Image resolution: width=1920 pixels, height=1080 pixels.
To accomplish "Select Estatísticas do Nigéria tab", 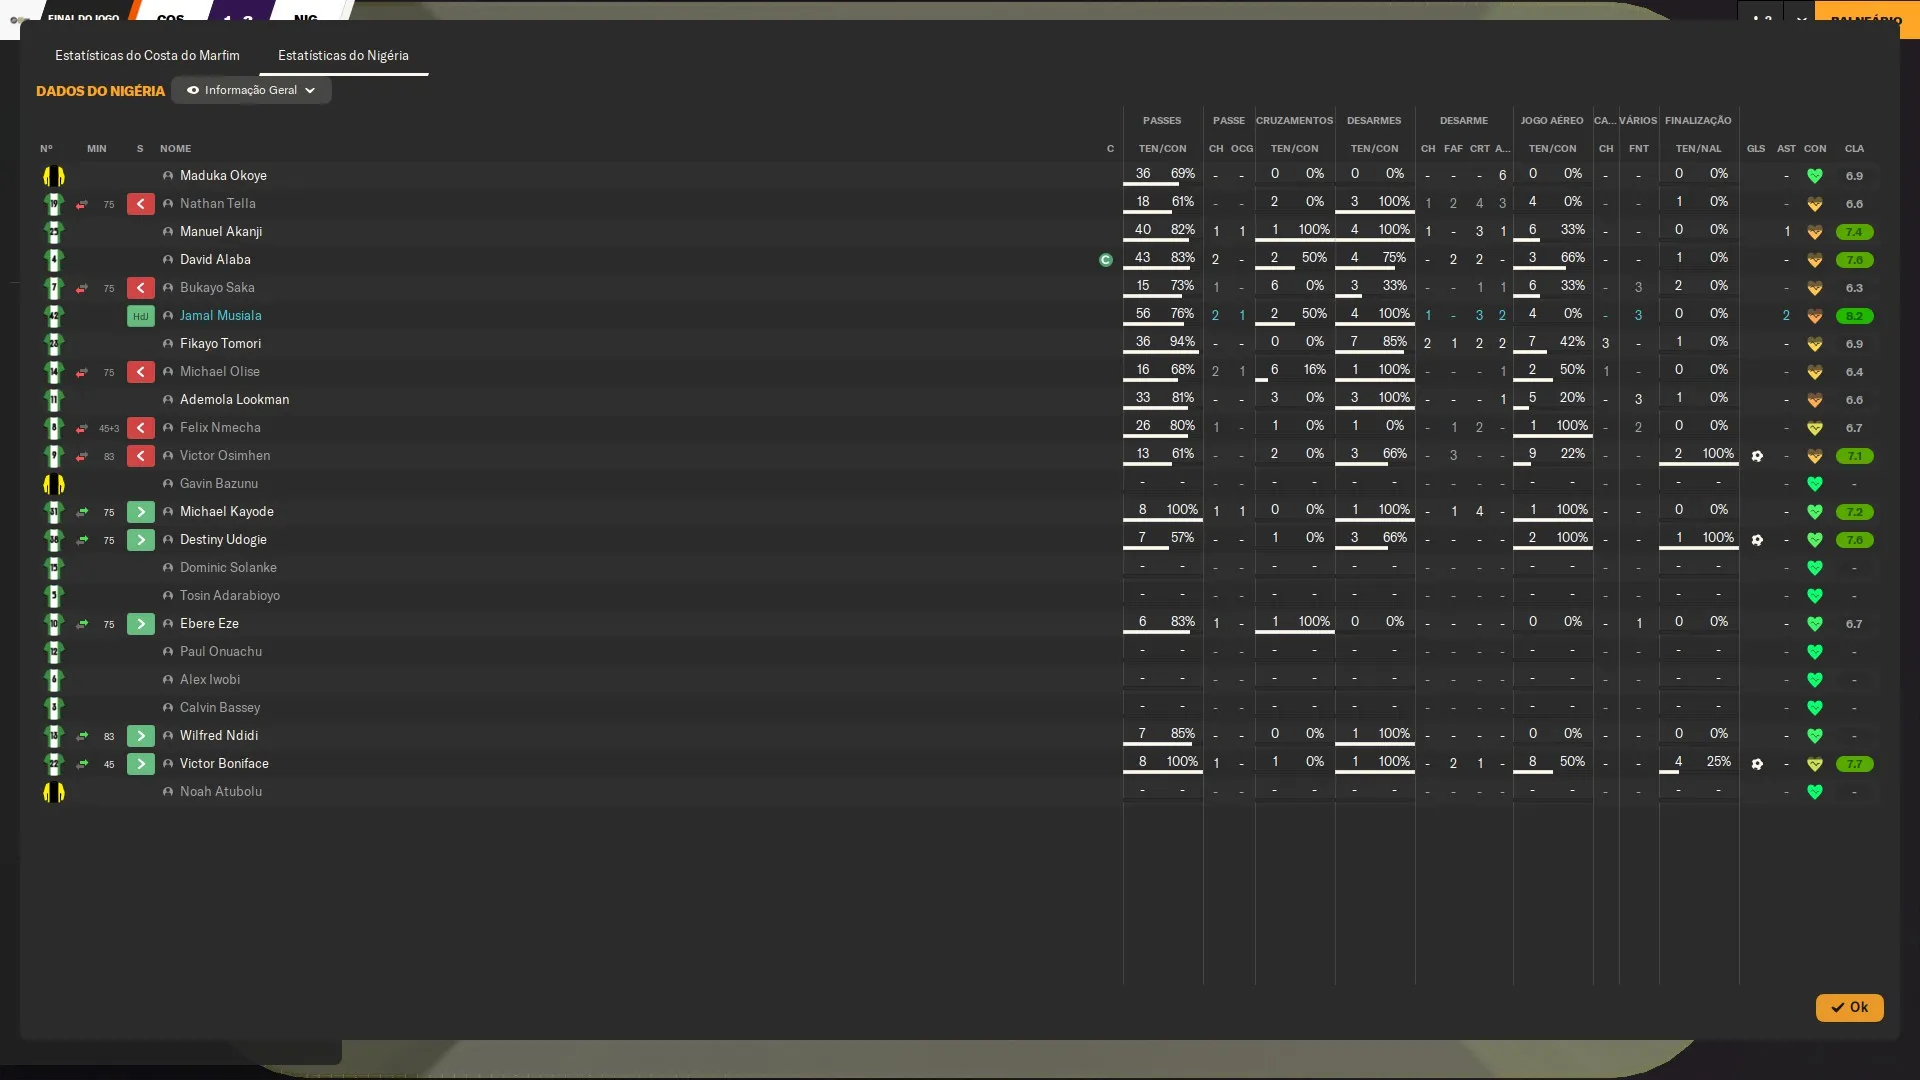I will click(343, 55).
